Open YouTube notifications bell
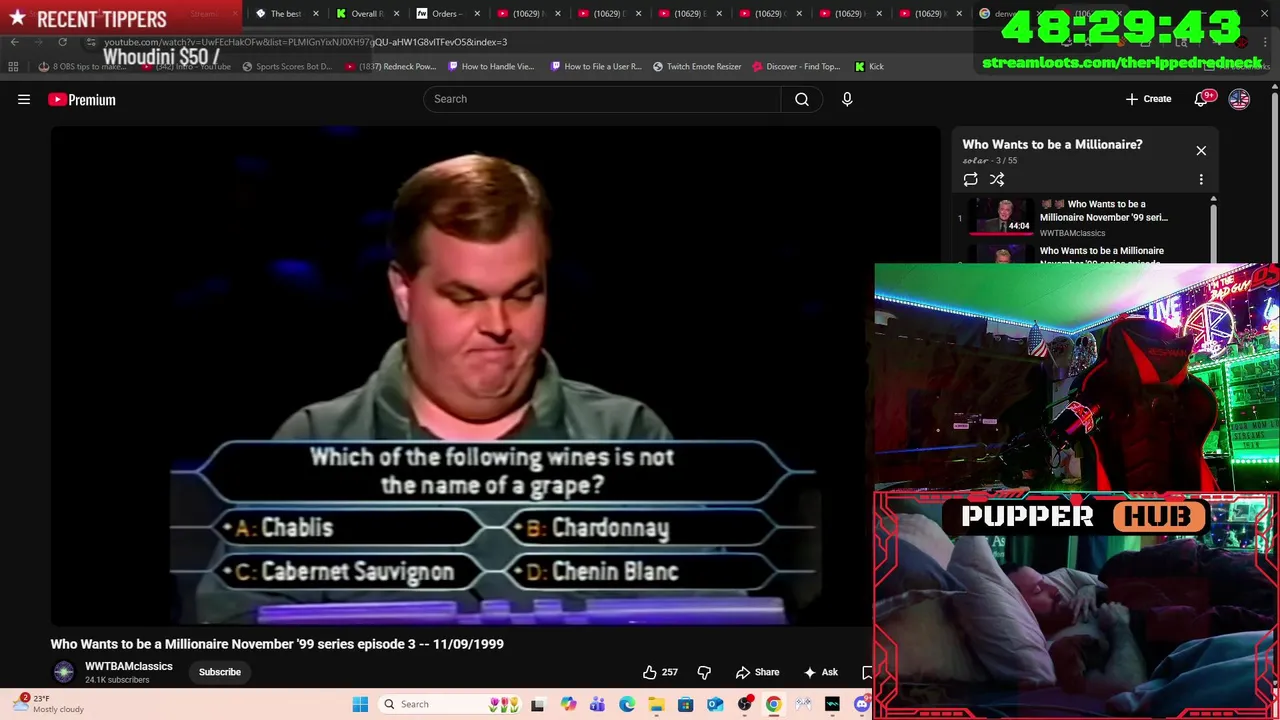 (x=1202, y=99)
